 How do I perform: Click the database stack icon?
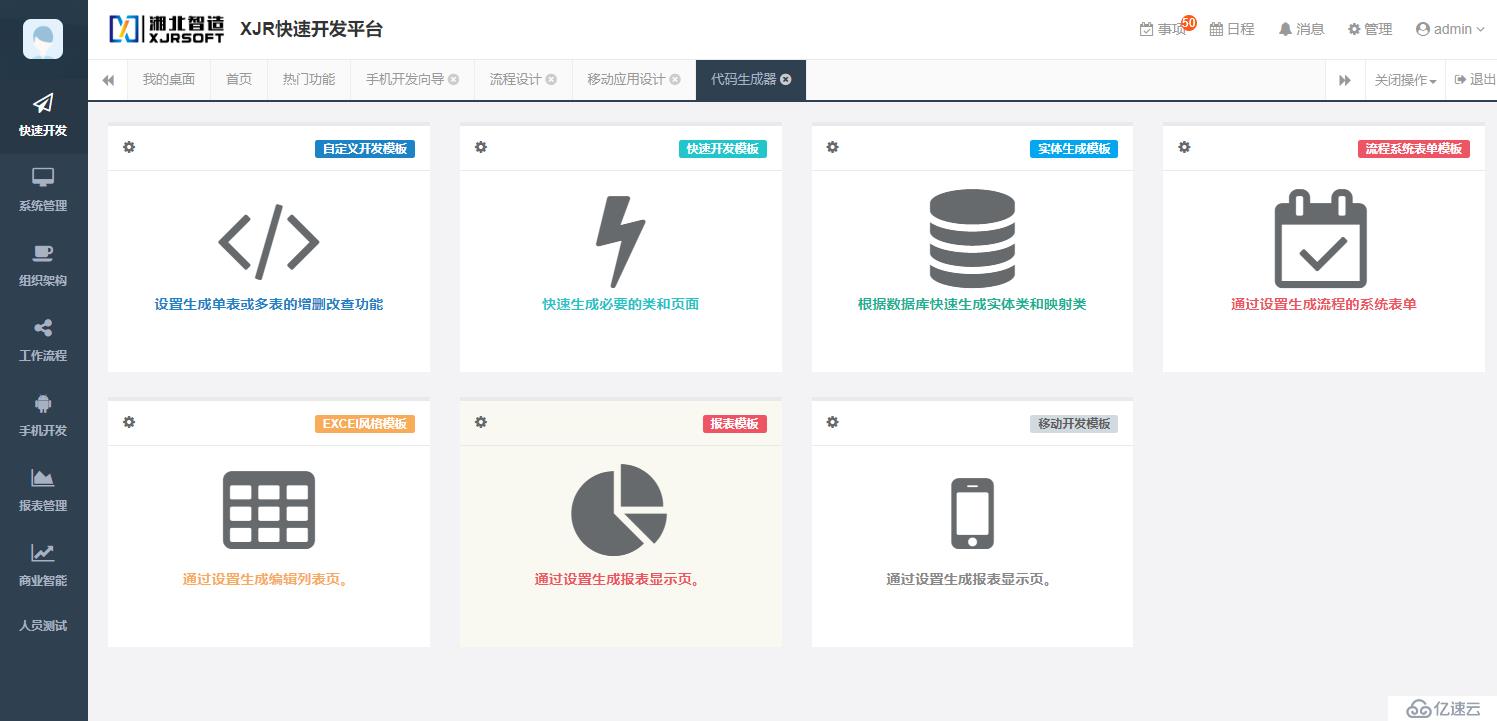pos(972,238)
